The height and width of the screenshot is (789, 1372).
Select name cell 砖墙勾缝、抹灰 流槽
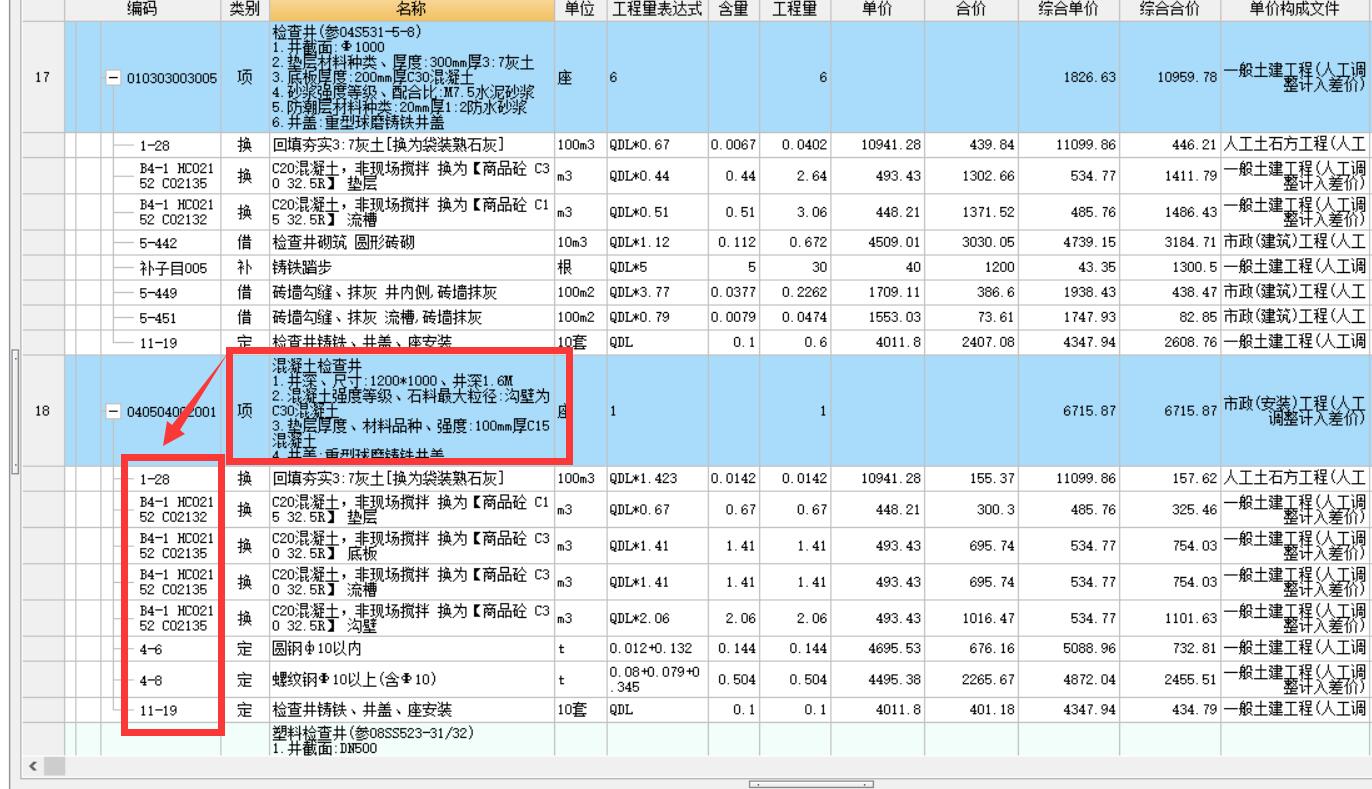(x=410, y=318)
